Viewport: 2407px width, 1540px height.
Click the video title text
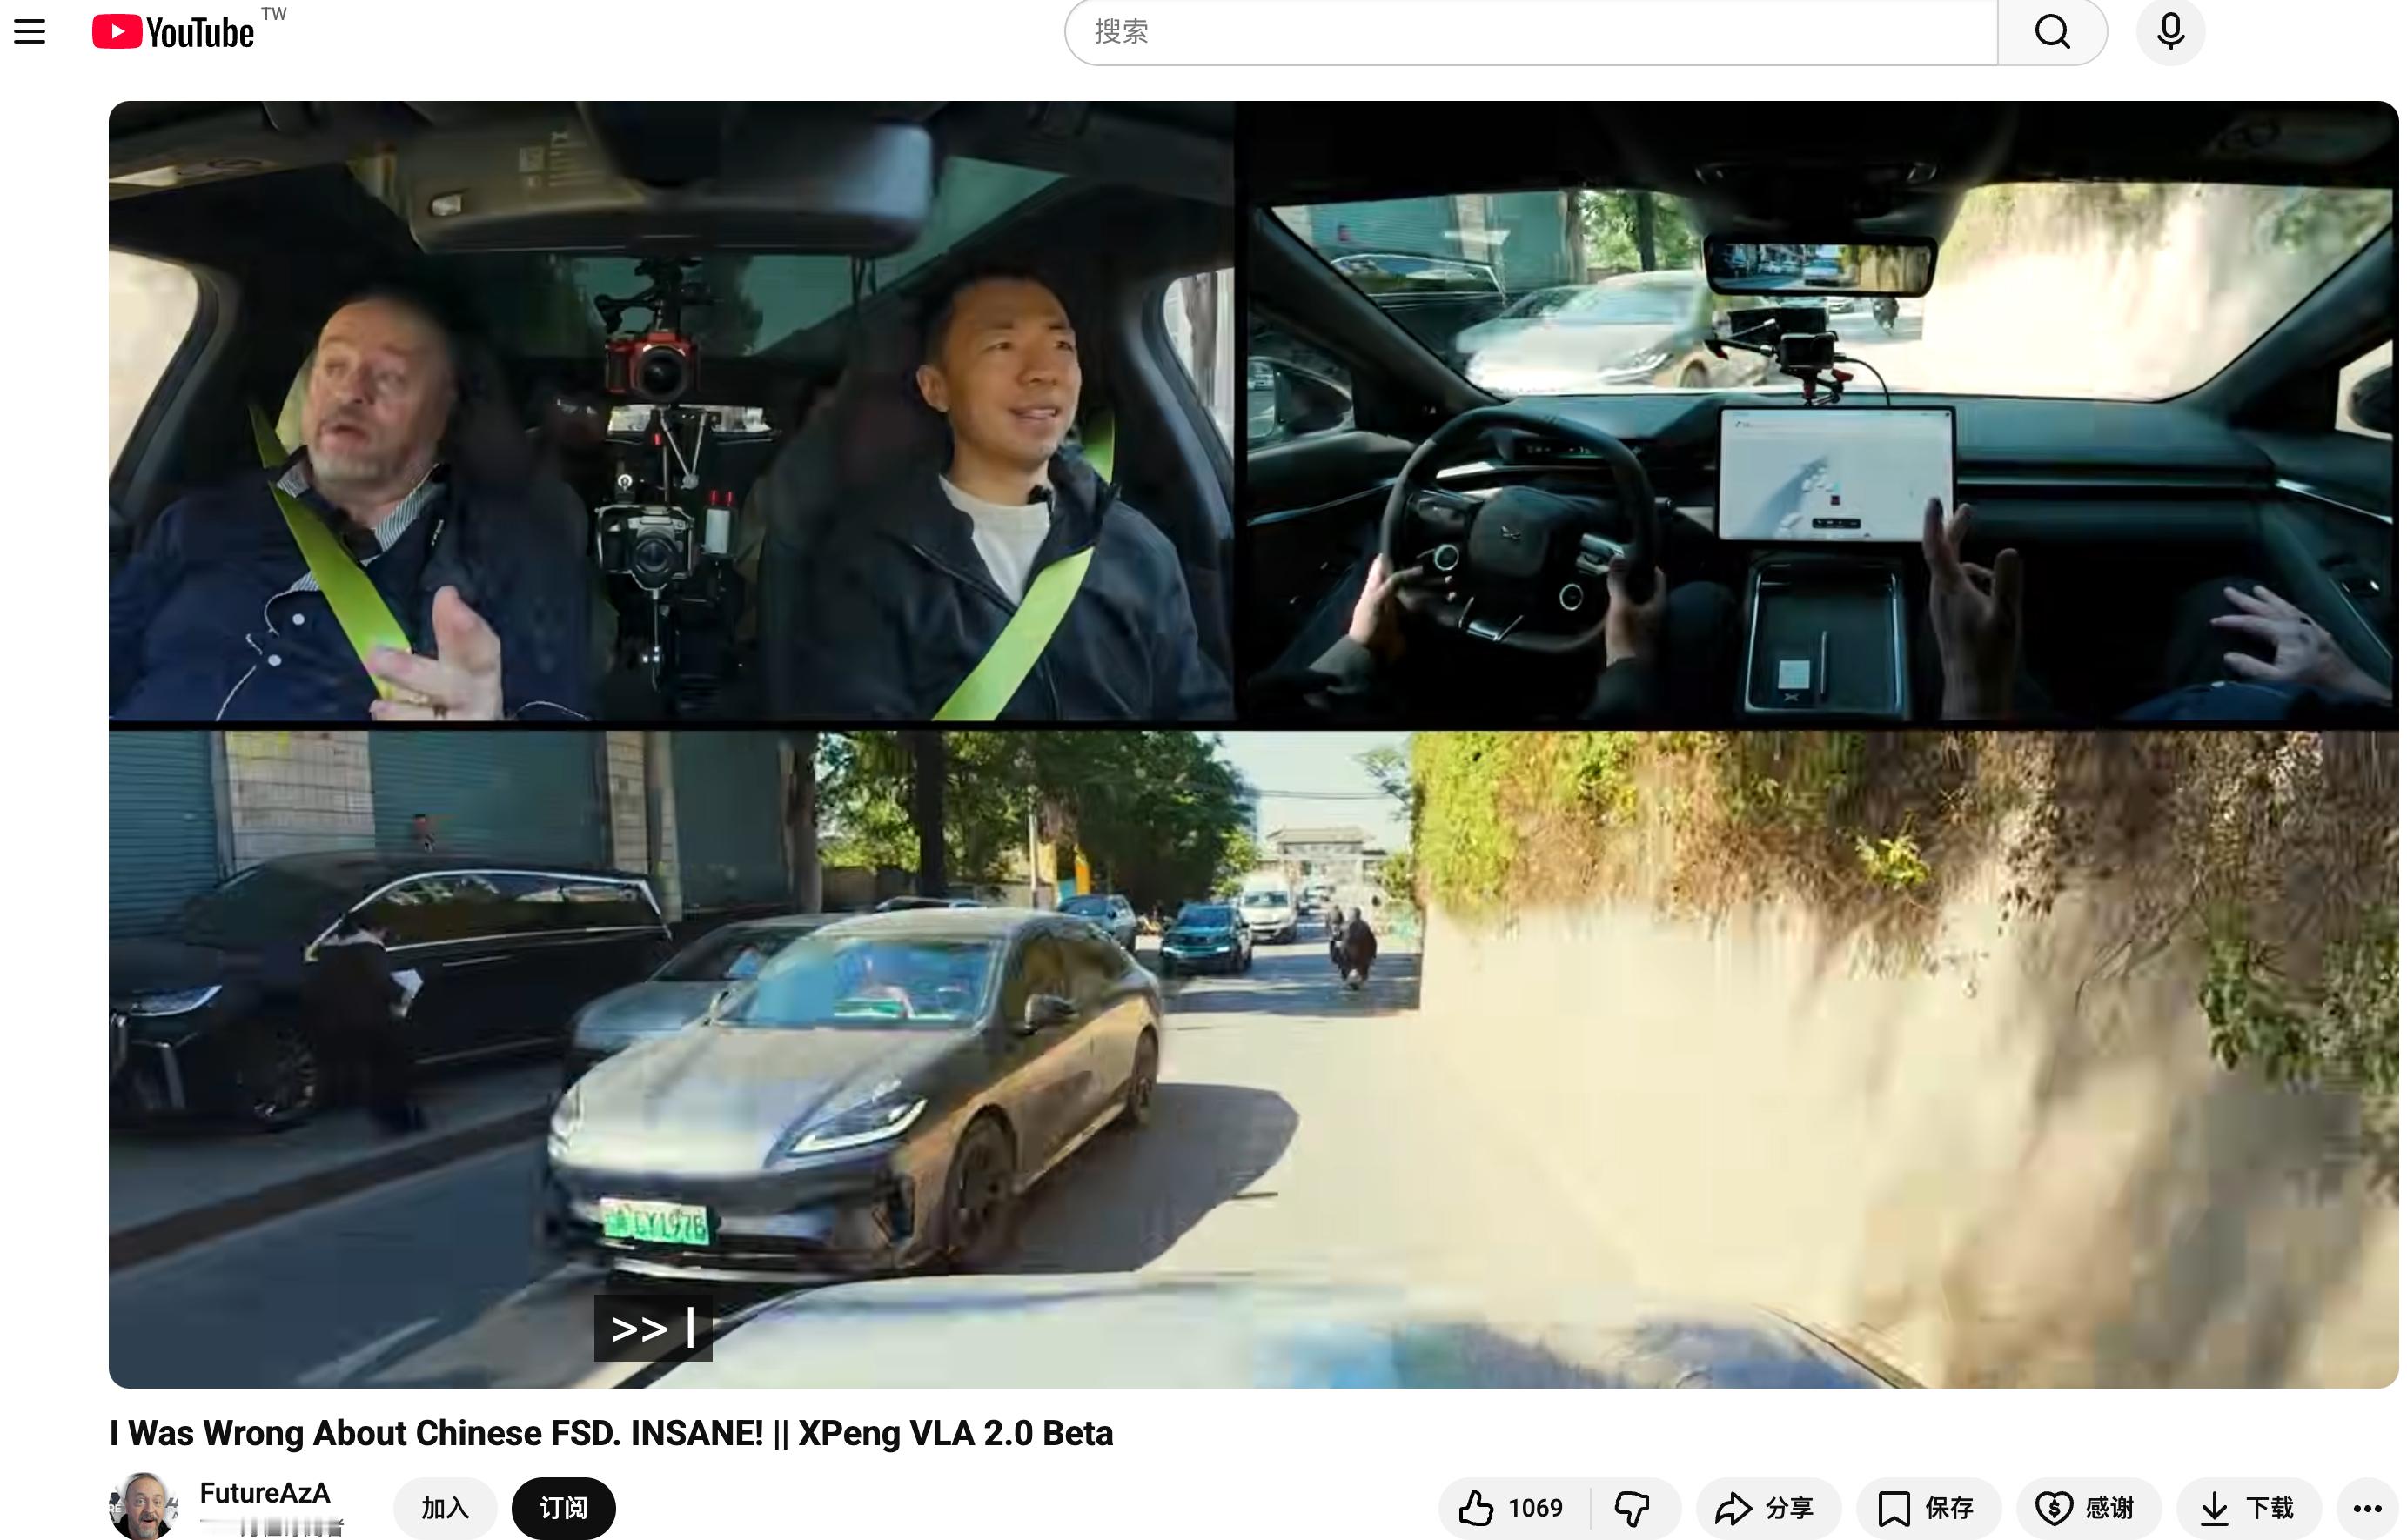(x=610, y=1433)
